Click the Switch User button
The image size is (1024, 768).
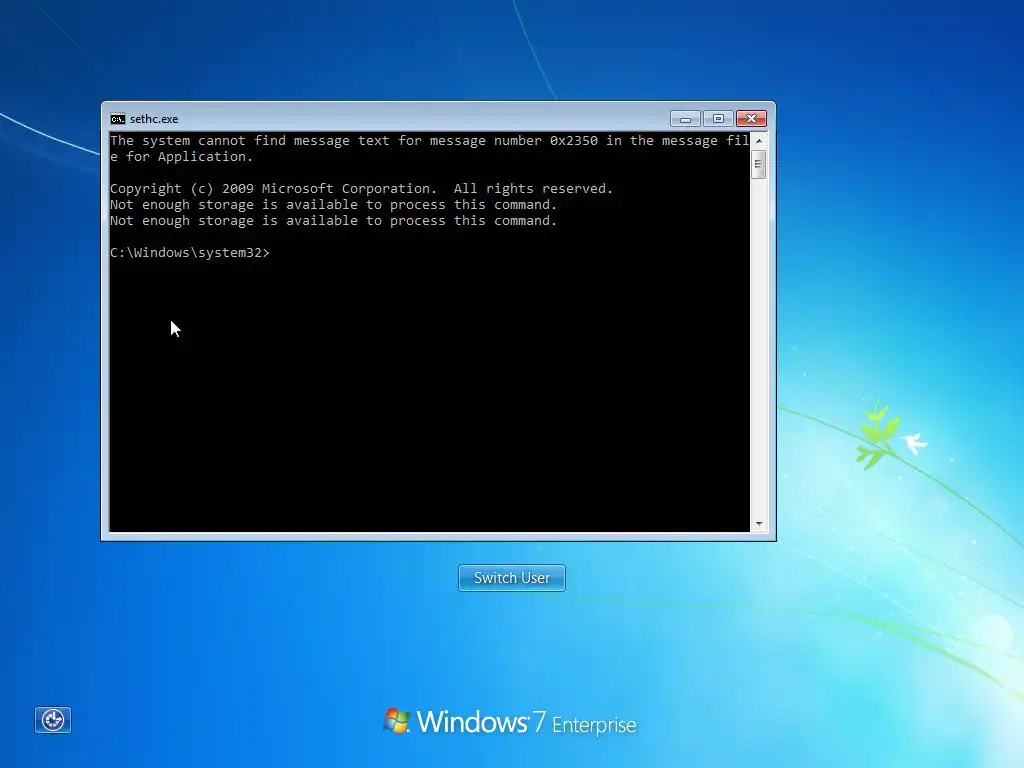point(511,578)
